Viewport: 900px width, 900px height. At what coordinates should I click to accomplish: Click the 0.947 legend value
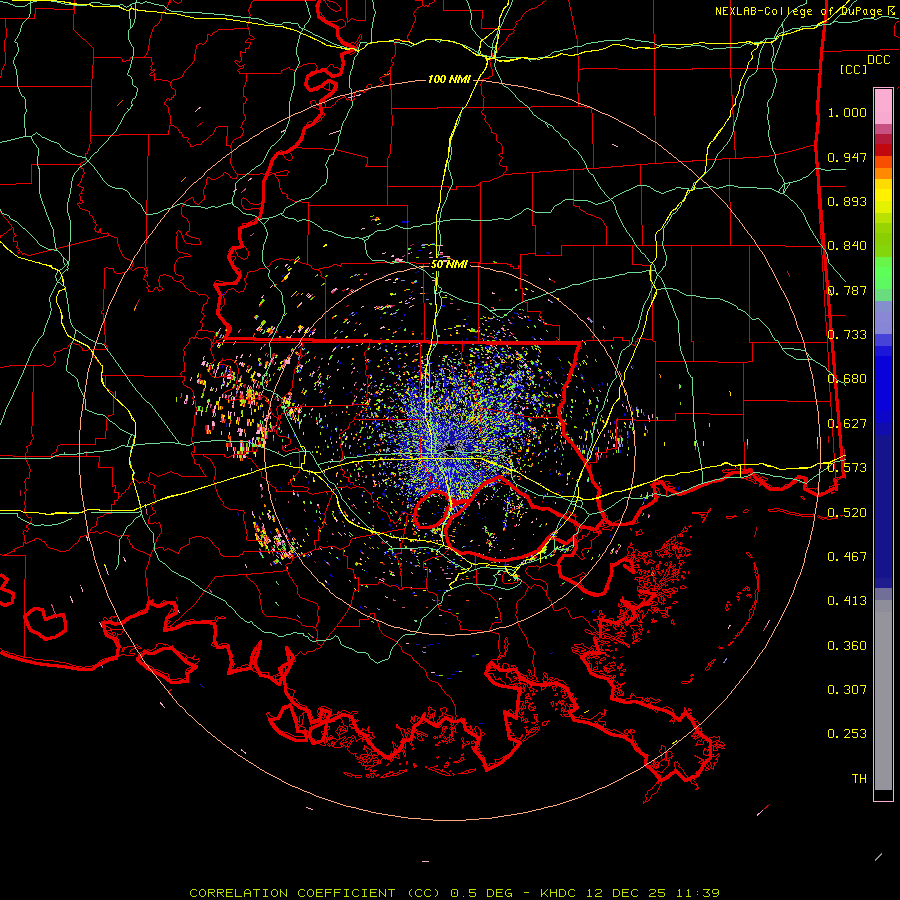point(847,157)
